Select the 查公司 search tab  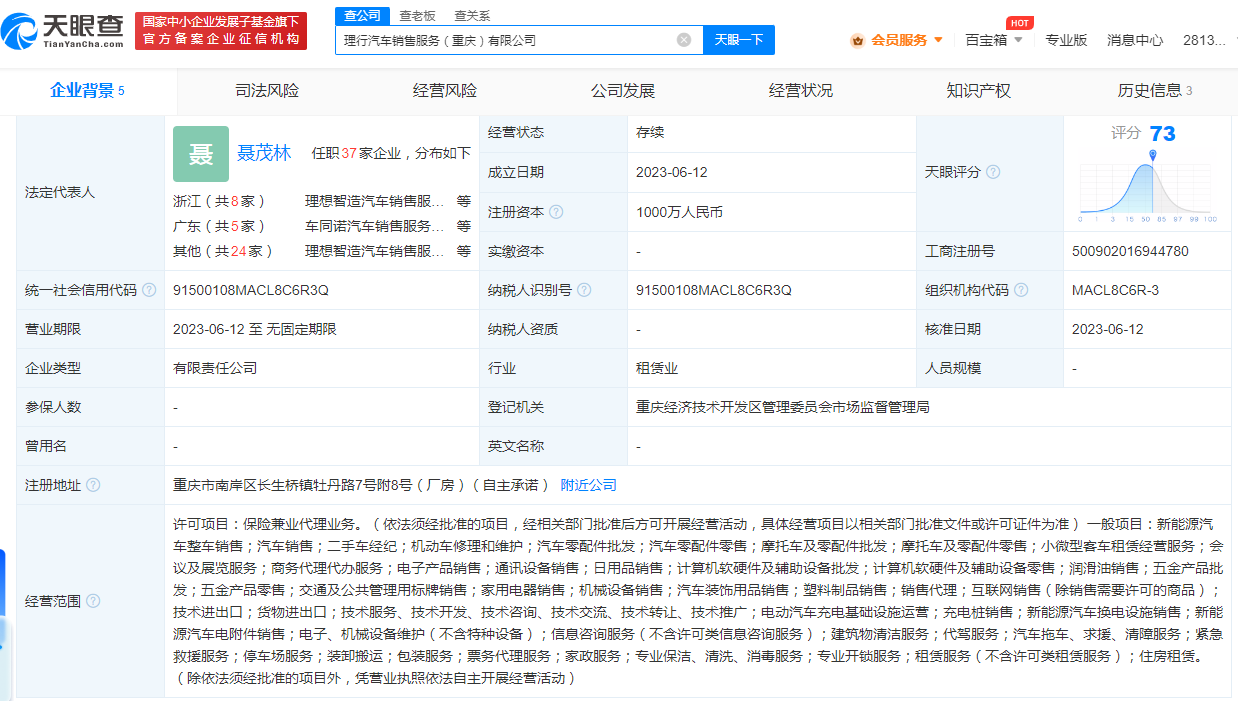(x=362, y=15)
